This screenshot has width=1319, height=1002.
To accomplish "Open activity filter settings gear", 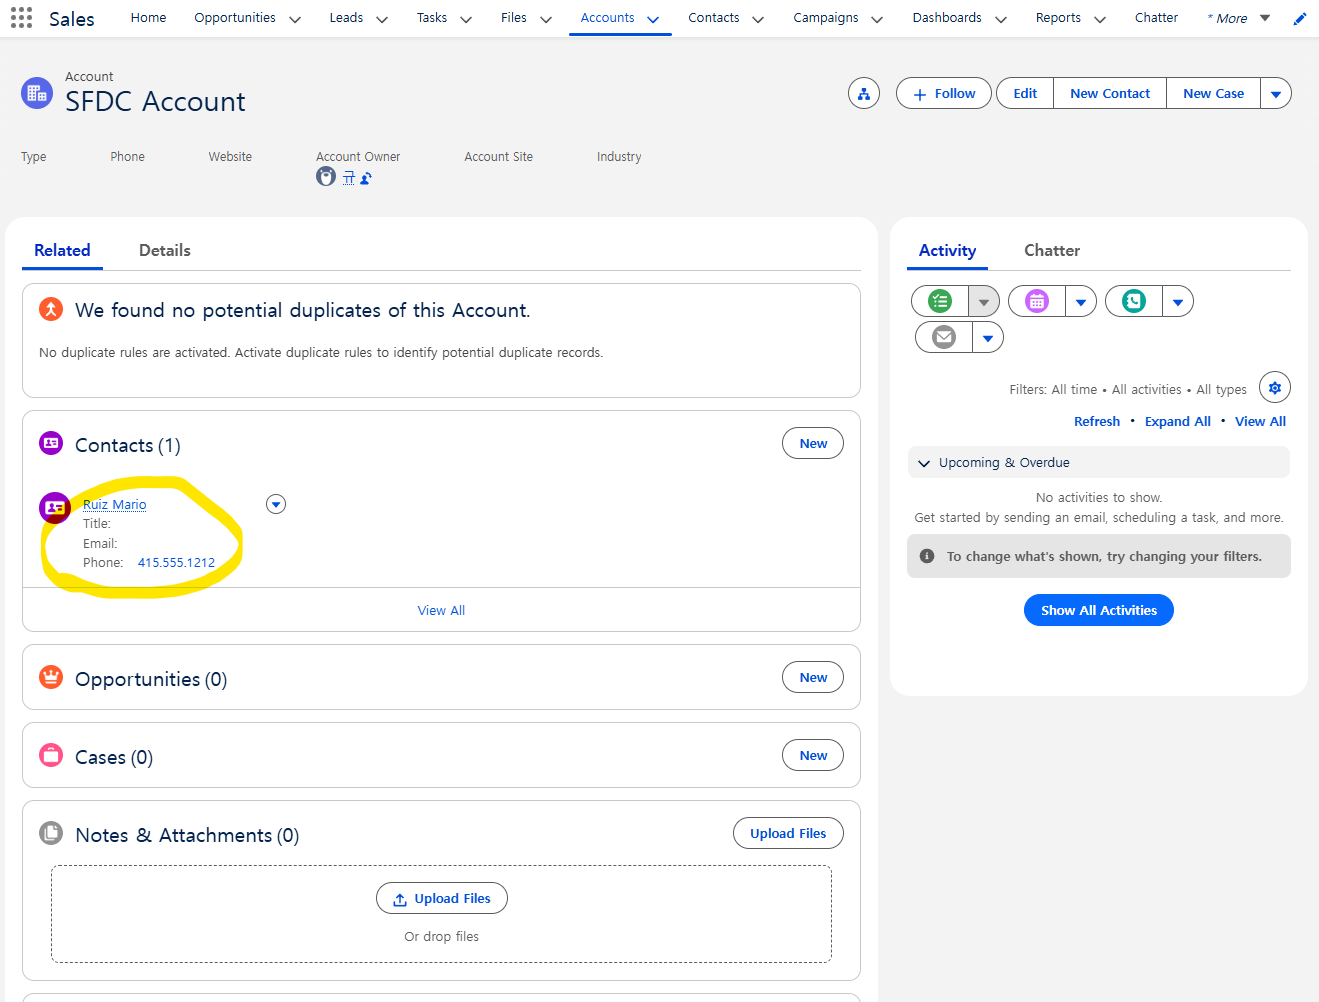I will (1274, 388).
